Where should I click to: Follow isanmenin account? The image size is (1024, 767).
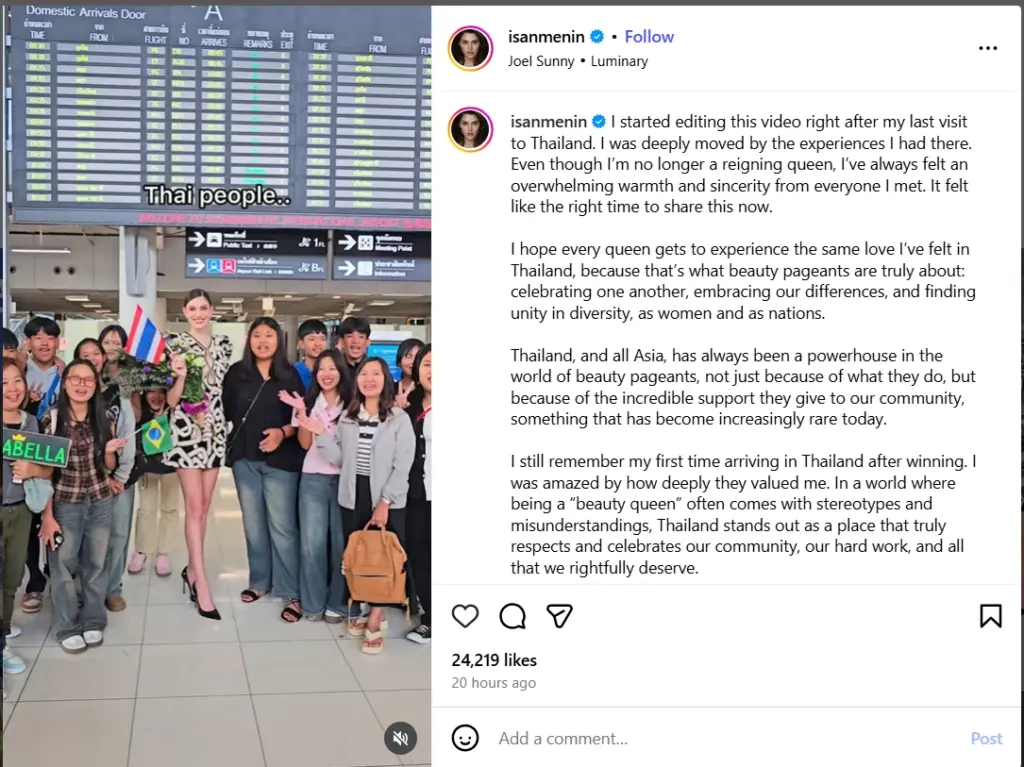pos(648,37)
